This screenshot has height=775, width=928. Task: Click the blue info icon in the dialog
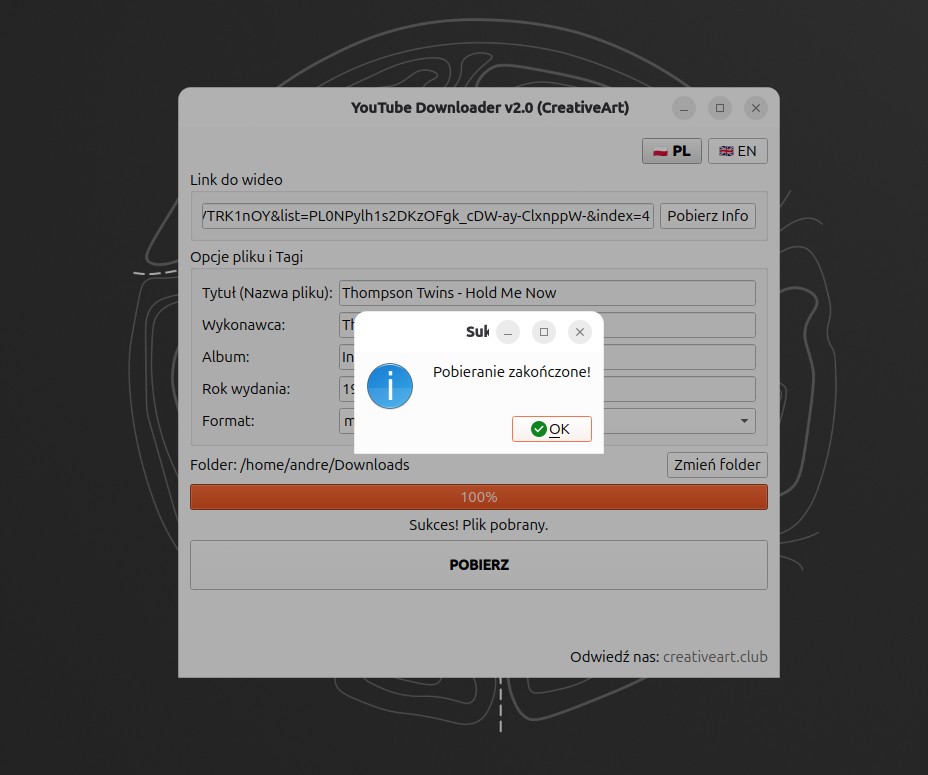click(x=390, y=384)
